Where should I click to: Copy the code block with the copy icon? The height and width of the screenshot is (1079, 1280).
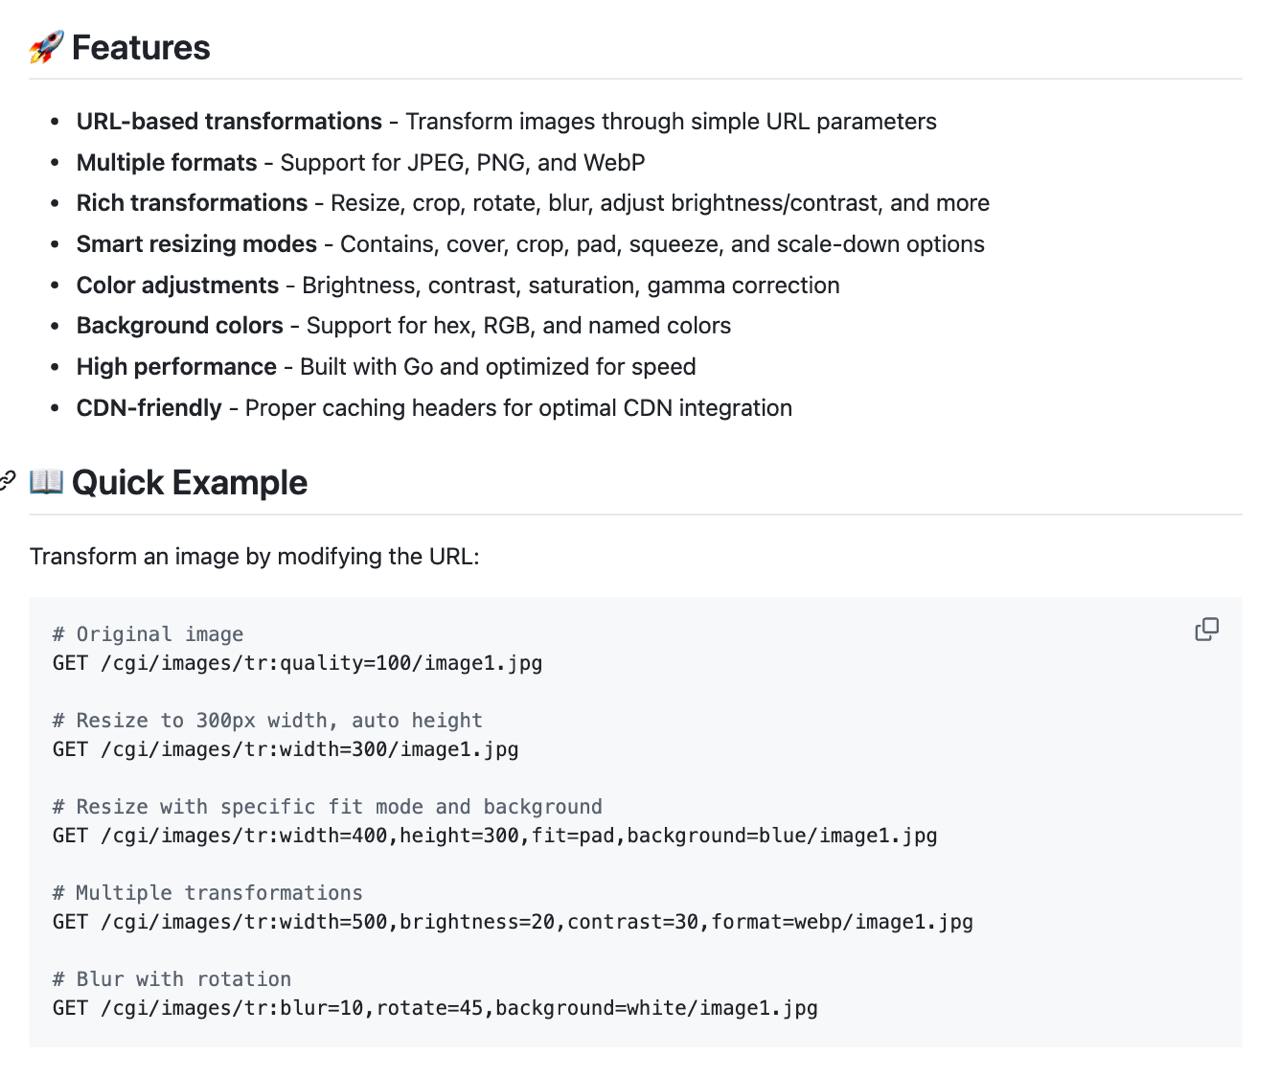(x=1207, y=629)
